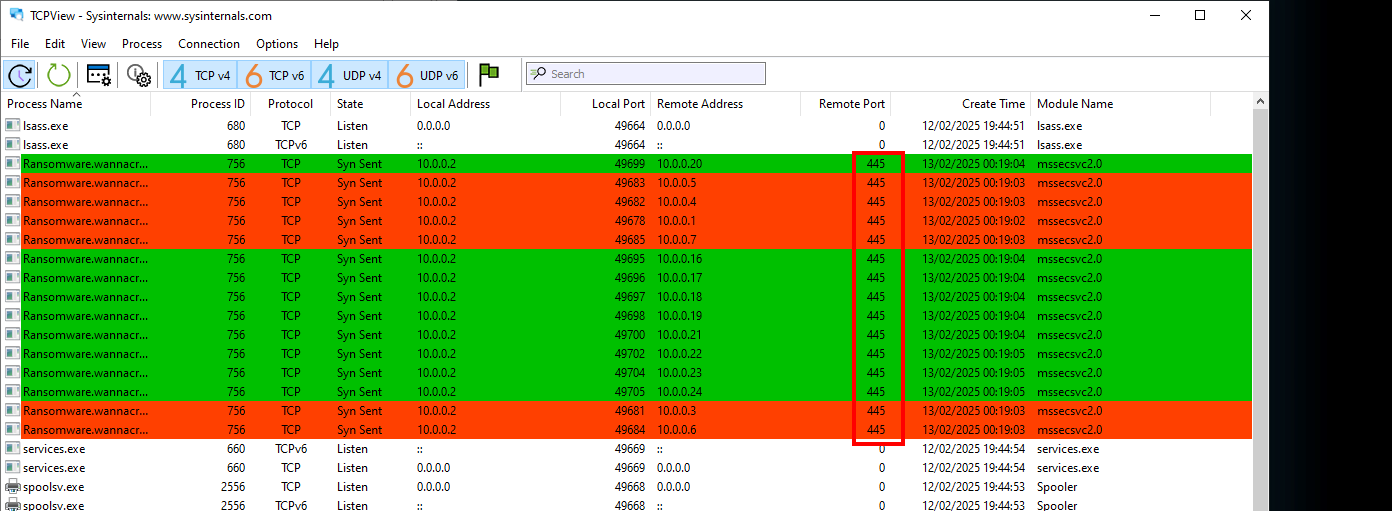Toggle the auto-refresh clock icon
The height and width of the screenshot is (511, 1392).
pos(20,74)
